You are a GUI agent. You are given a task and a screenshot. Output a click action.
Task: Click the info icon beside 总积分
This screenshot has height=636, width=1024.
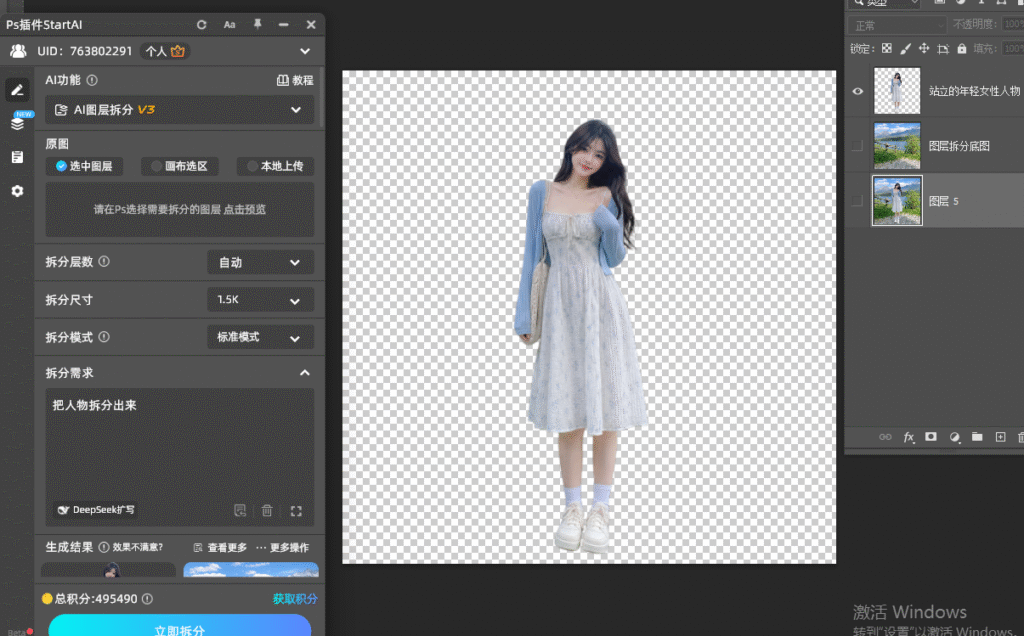[148, 599]
